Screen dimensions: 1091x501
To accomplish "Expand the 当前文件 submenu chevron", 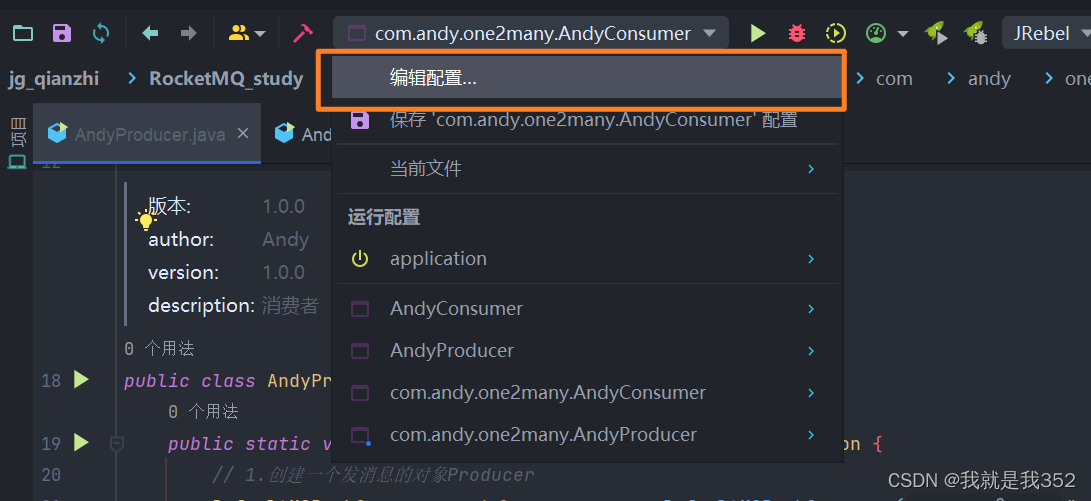I will tap(811, 168).
